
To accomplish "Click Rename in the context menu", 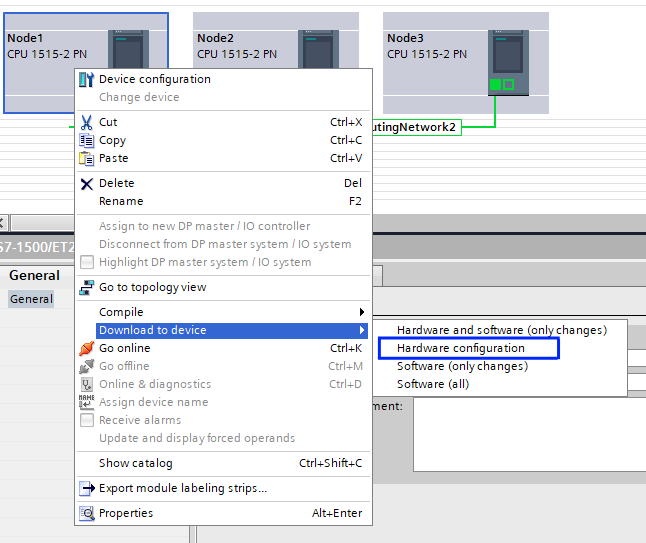I will click(x=121, y=201).
